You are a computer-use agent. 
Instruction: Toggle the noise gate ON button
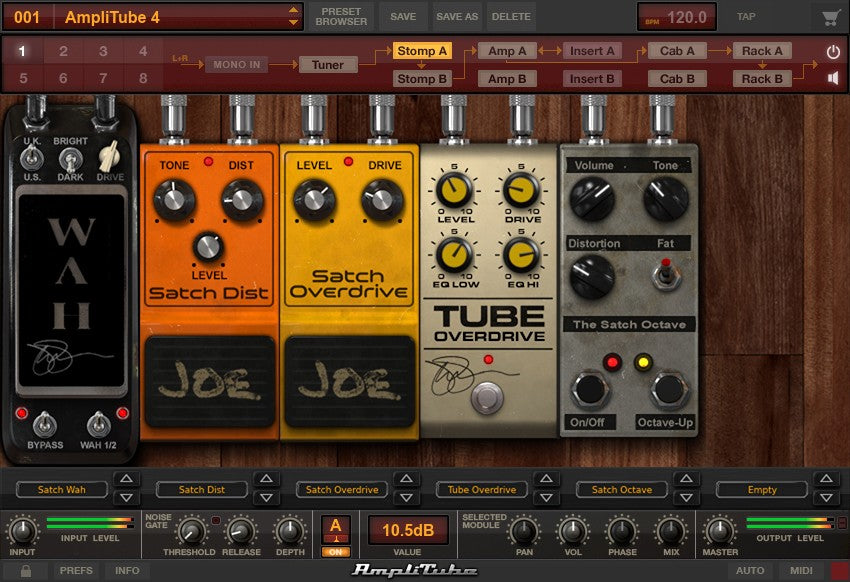(x=334, y=551)
